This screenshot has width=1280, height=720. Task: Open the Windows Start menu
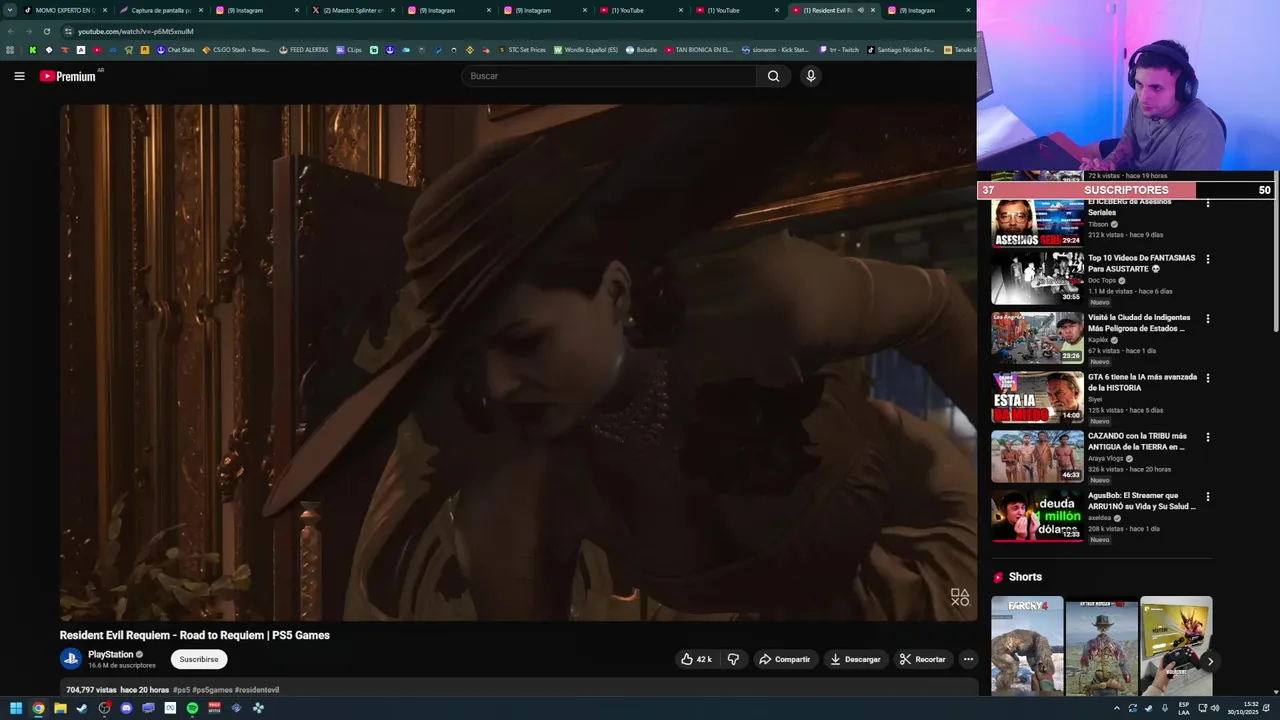tap(16, 708)
